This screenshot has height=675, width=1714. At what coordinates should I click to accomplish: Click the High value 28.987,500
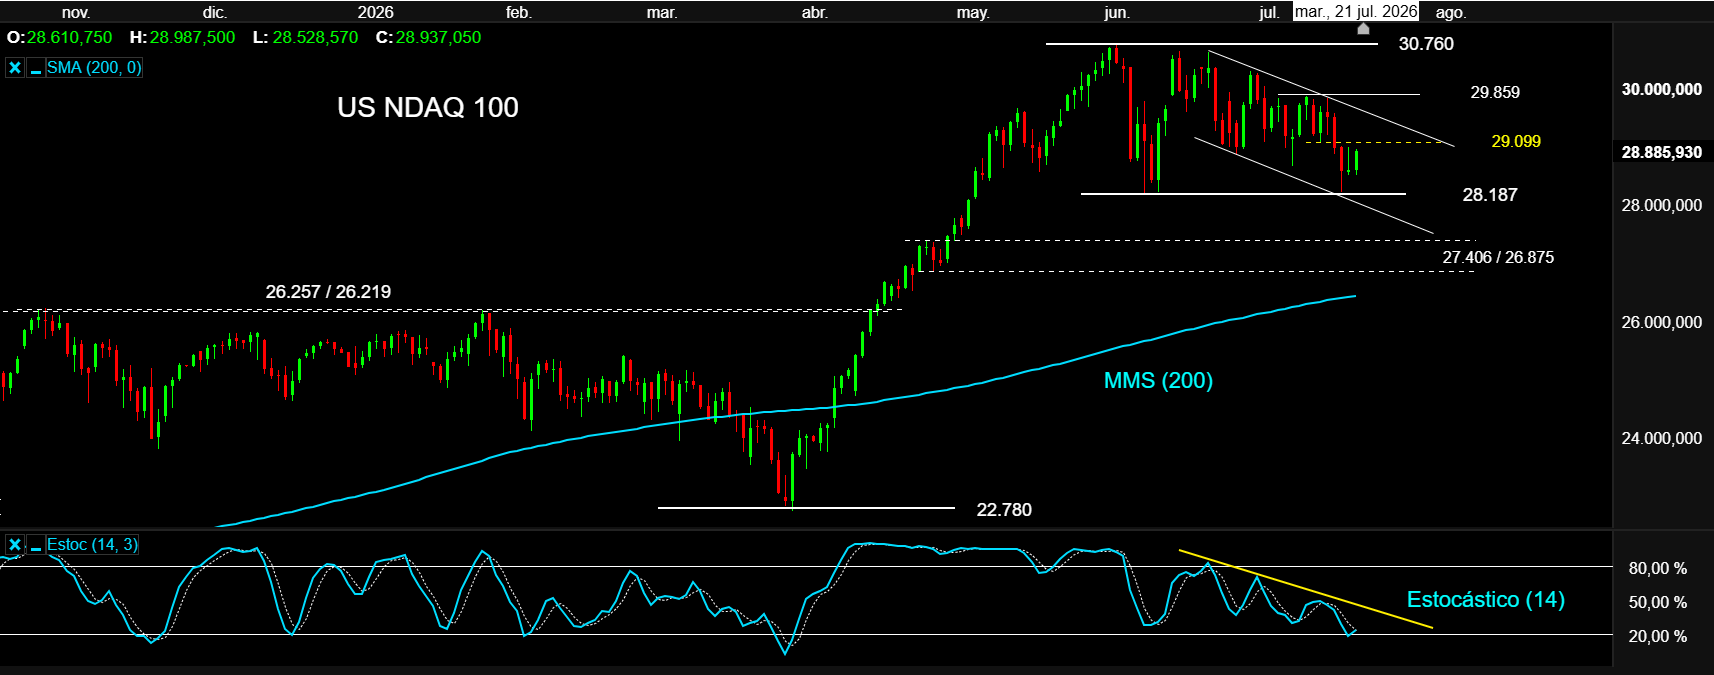[x=192, y=37]
